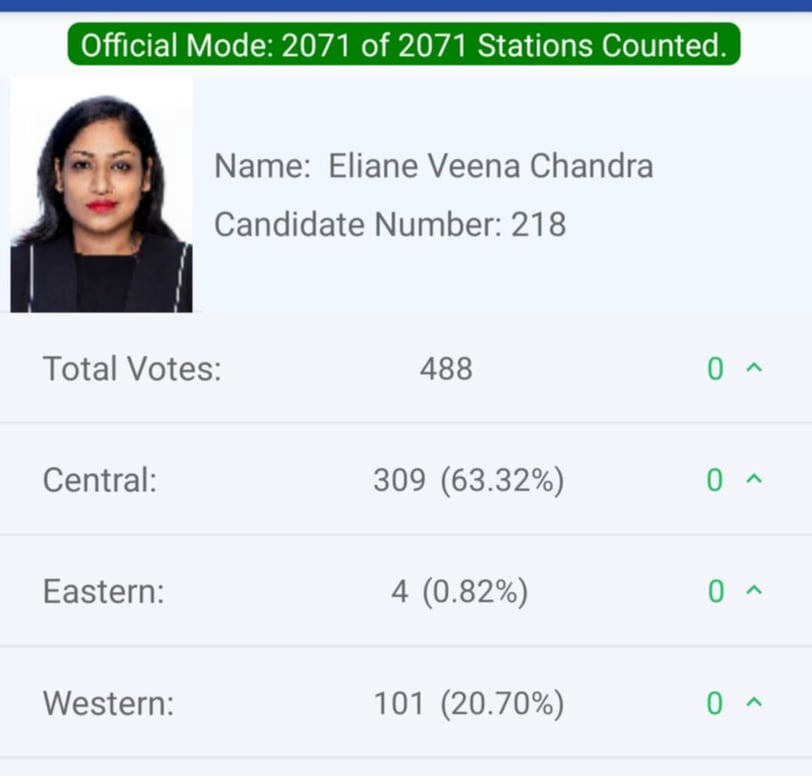Image resolution: width=812 pixels, height=776 pixels.
Task: Expand the Eastern division row label
Action: (x=104, y=592)
